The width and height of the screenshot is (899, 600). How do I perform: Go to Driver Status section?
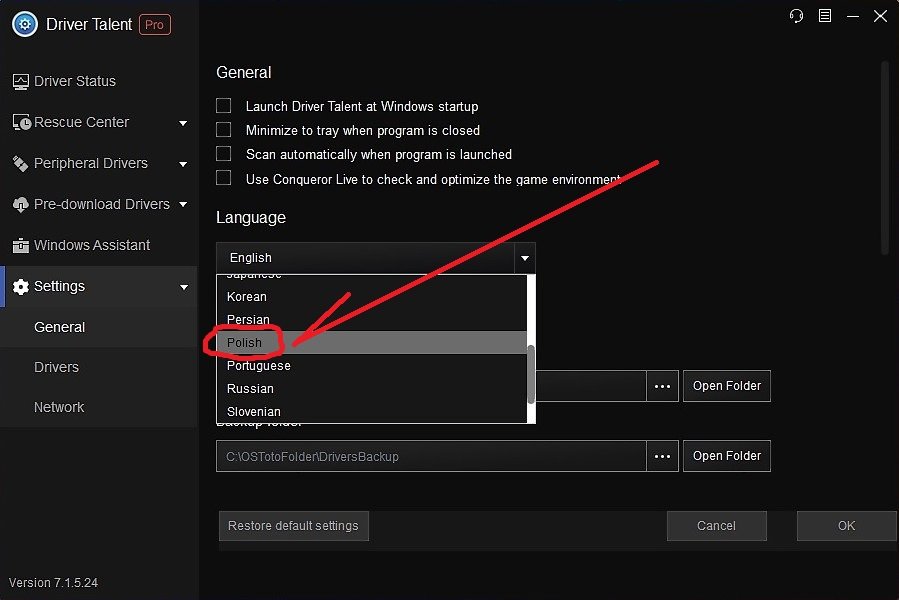(99, 81)
